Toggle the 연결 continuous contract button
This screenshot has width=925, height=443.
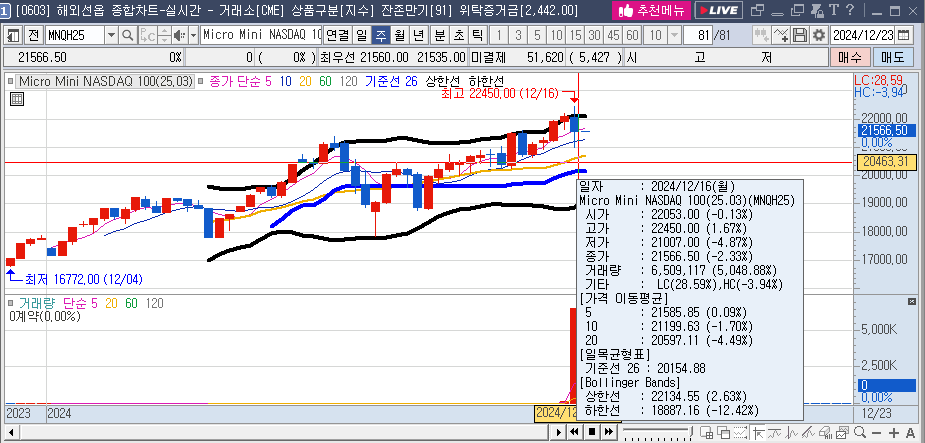(x=338, y=35)
